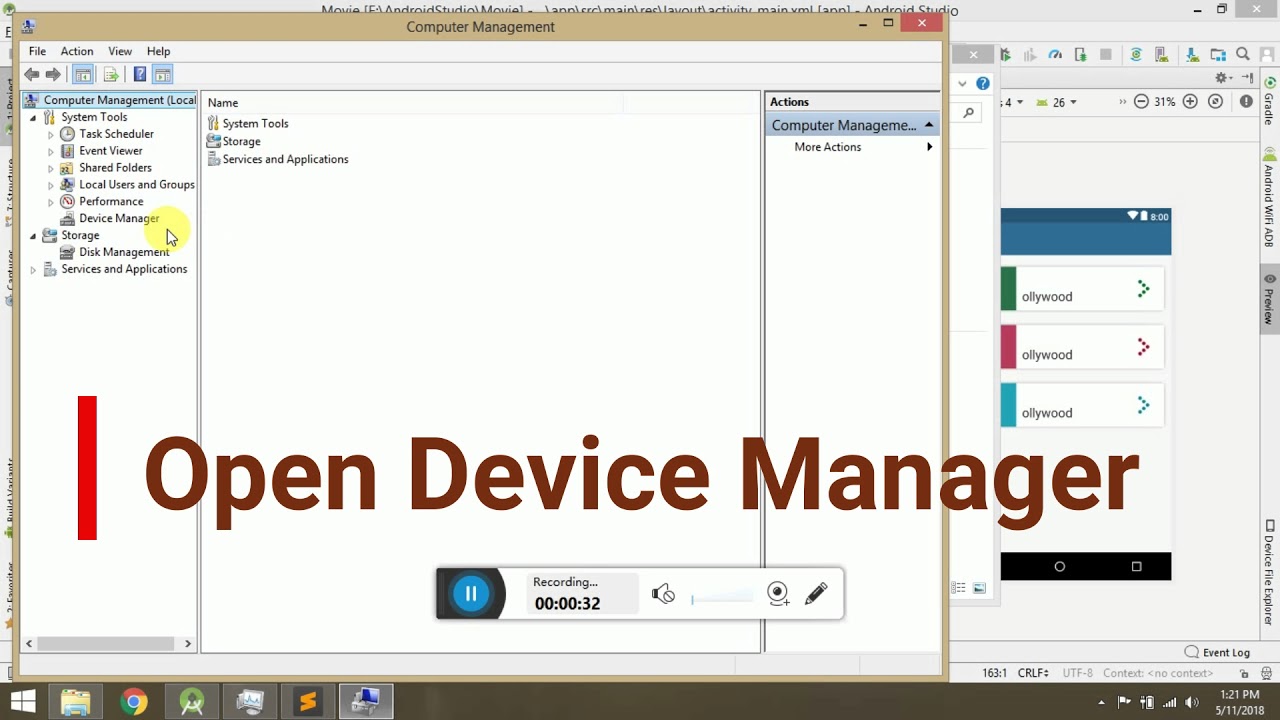1280x720 pixels.
Task: Select Local Users and Groups node
Action: [136, 185]
